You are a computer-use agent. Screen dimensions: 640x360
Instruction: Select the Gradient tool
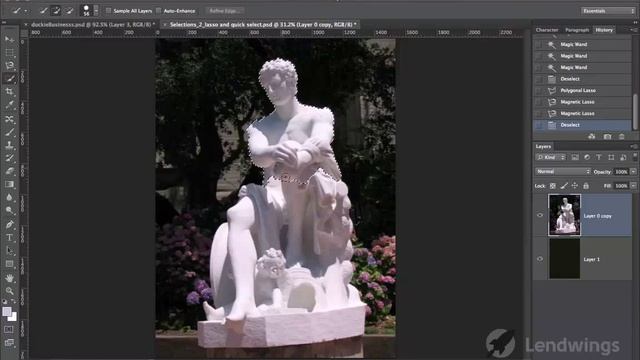click(9, 184)
